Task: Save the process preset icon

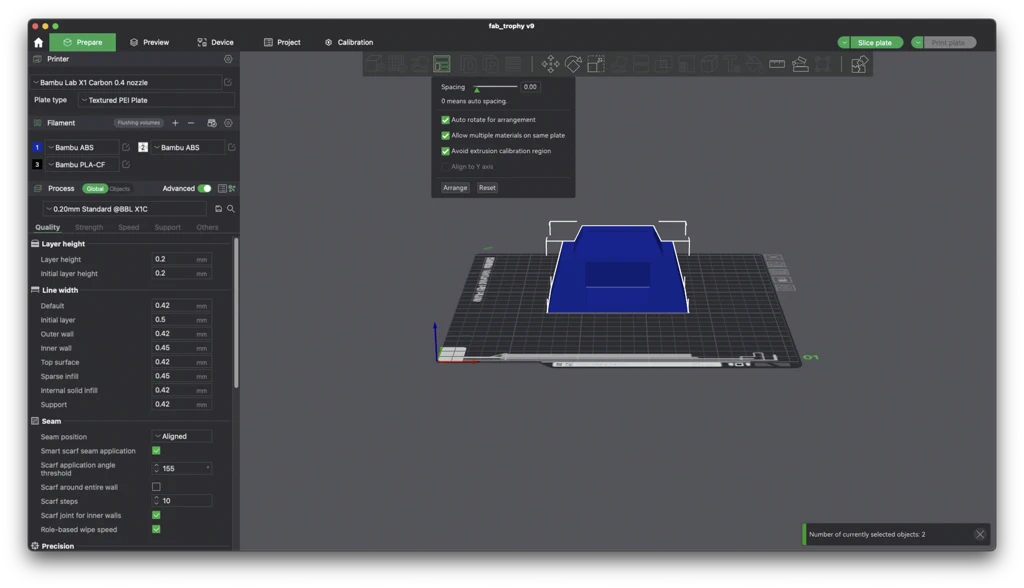Action: click(218, 209)
